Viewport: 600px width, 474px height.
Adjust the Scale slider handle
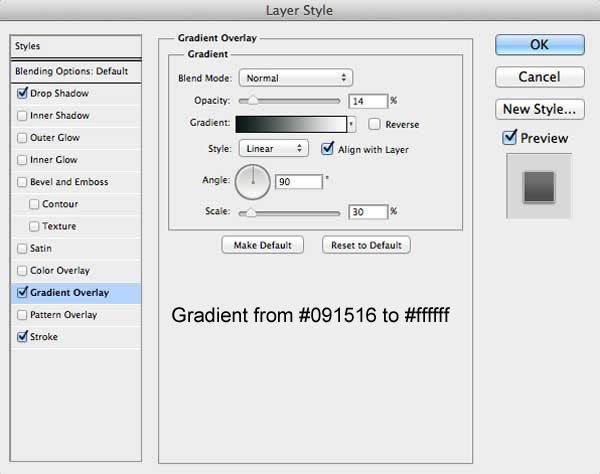251,213
